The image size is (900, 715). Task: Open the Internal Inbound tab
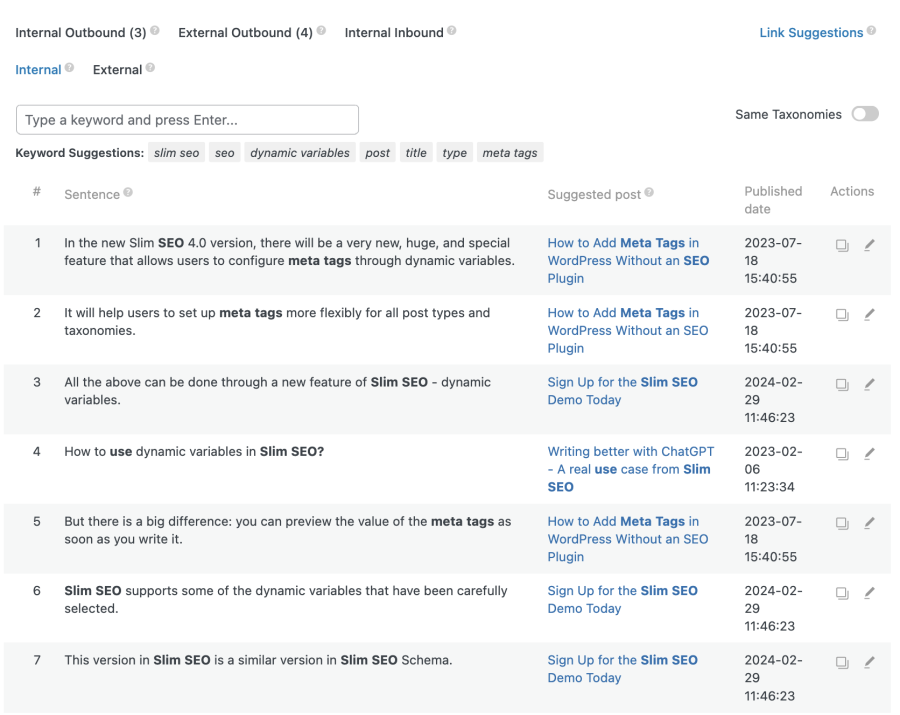[x=394, y=33]
